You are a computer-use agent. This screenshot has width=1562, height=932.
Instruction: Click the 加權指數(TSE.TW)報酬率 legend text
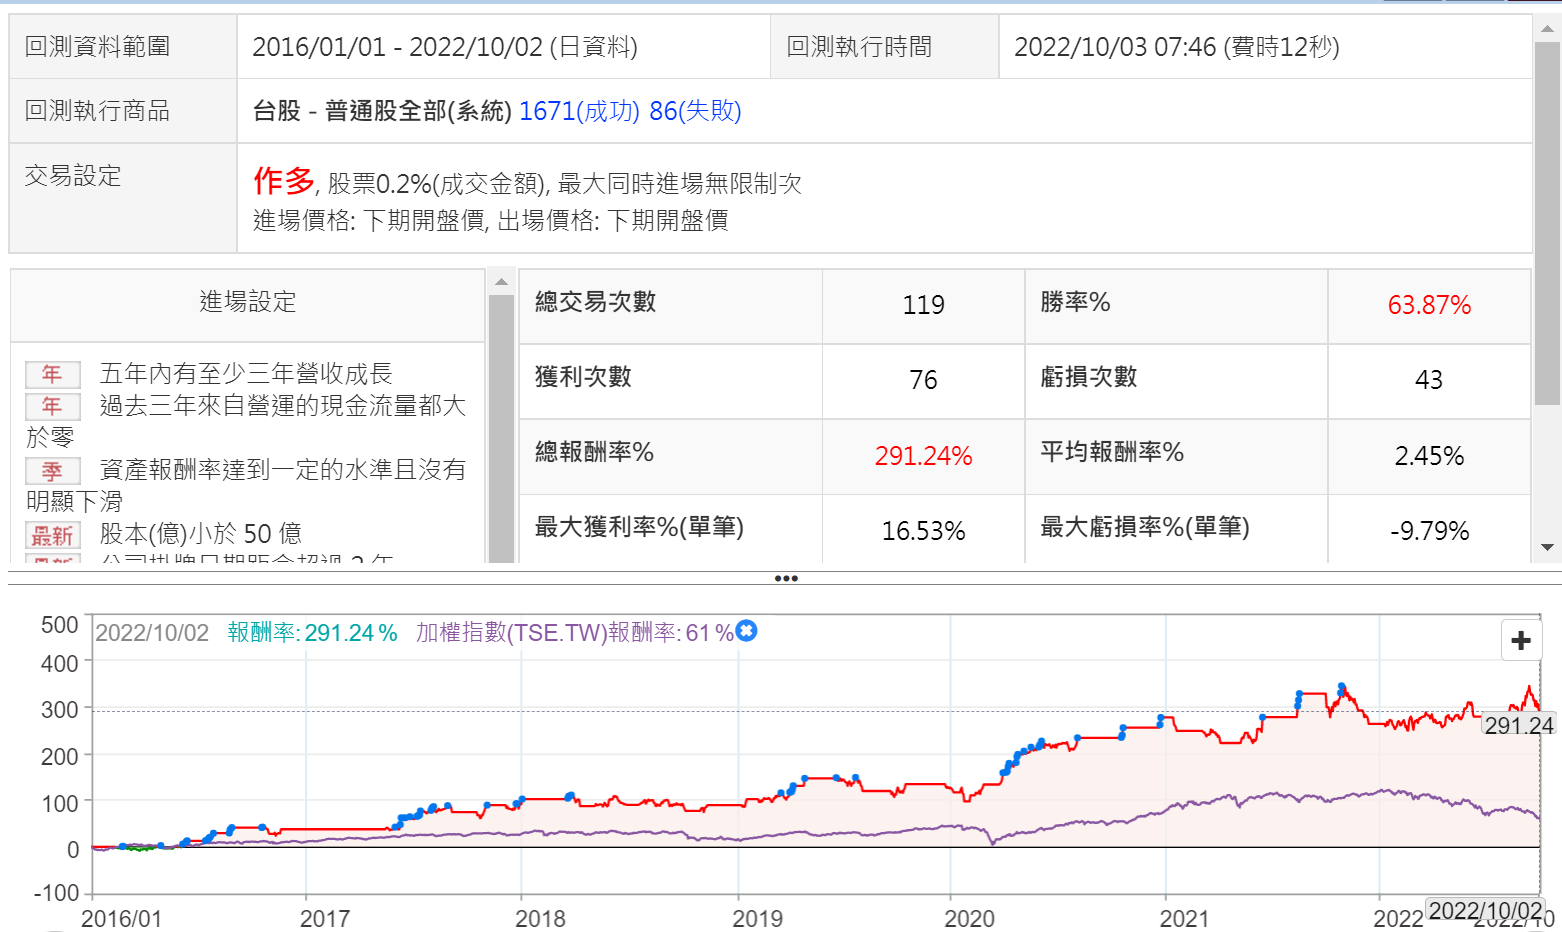point(574,633)
